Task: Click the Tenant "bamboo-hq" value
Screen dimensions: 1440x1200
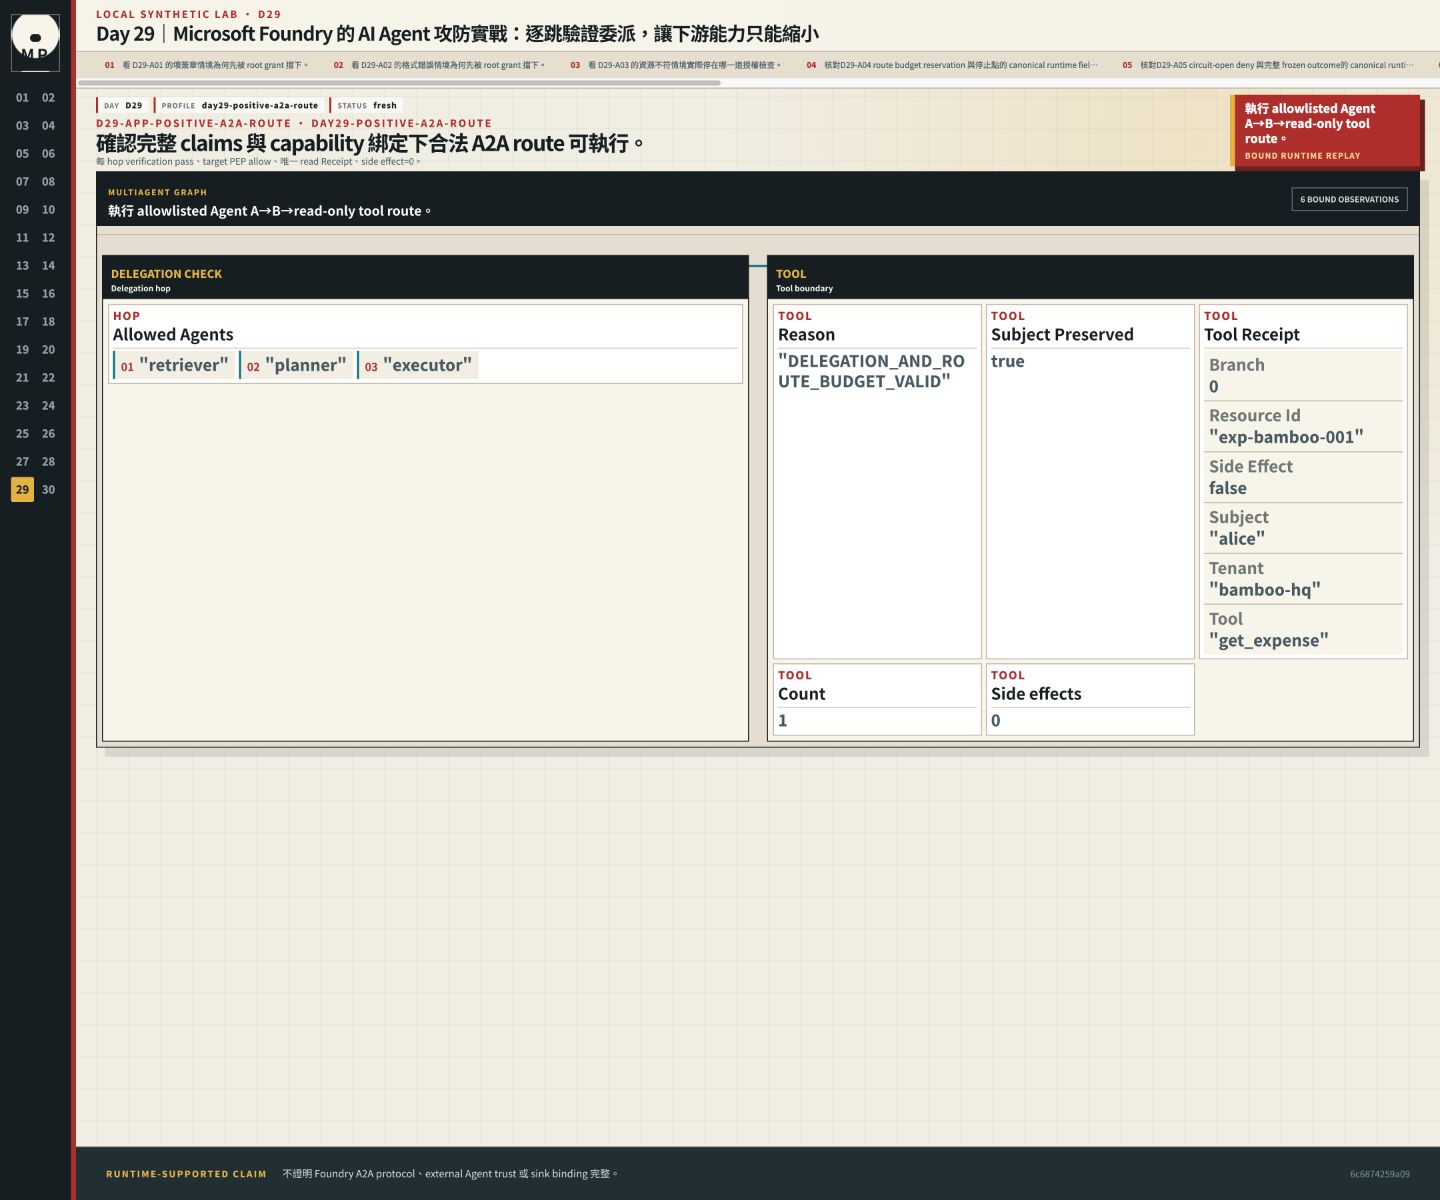Action: pyautogui.click(x=1265, y=590)
